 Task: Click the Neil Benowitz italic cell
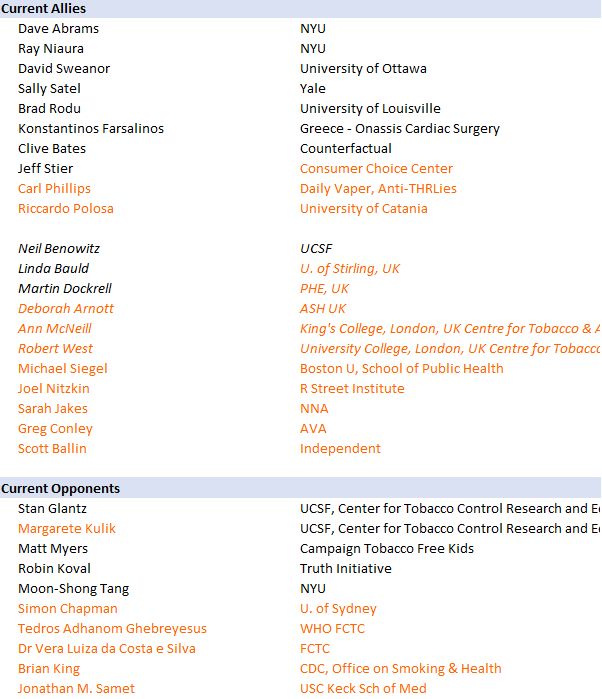59,249
